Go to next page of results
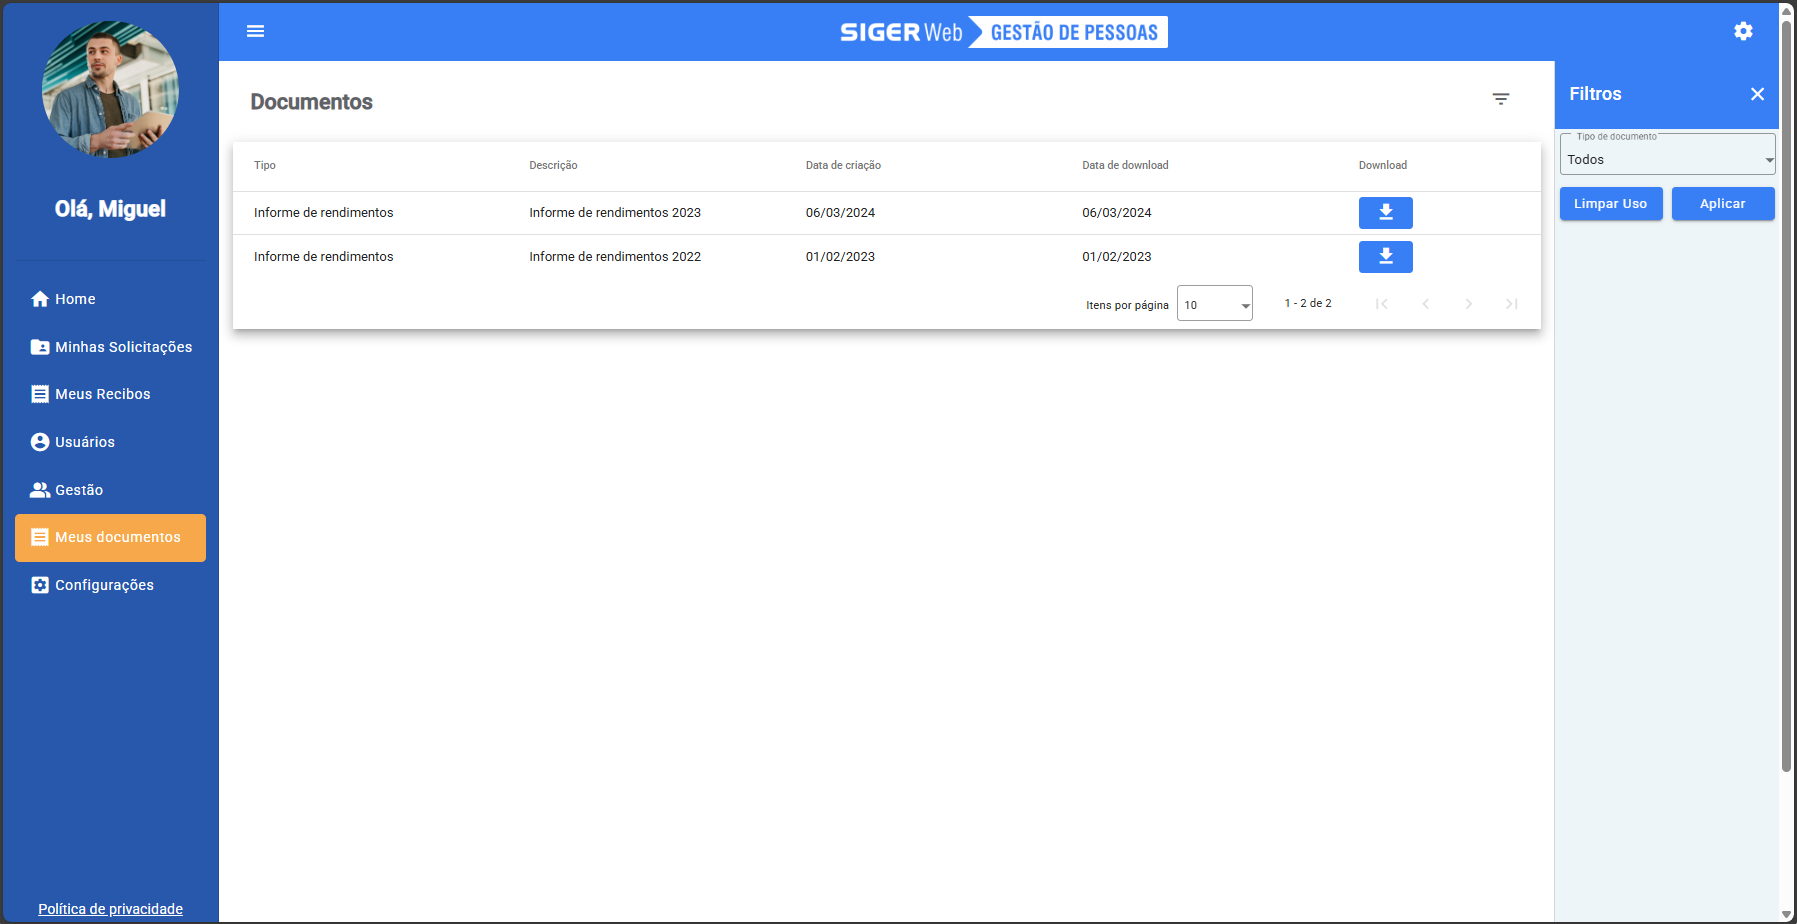This screenshot has height=924, width=1797. coord(1469,304)
